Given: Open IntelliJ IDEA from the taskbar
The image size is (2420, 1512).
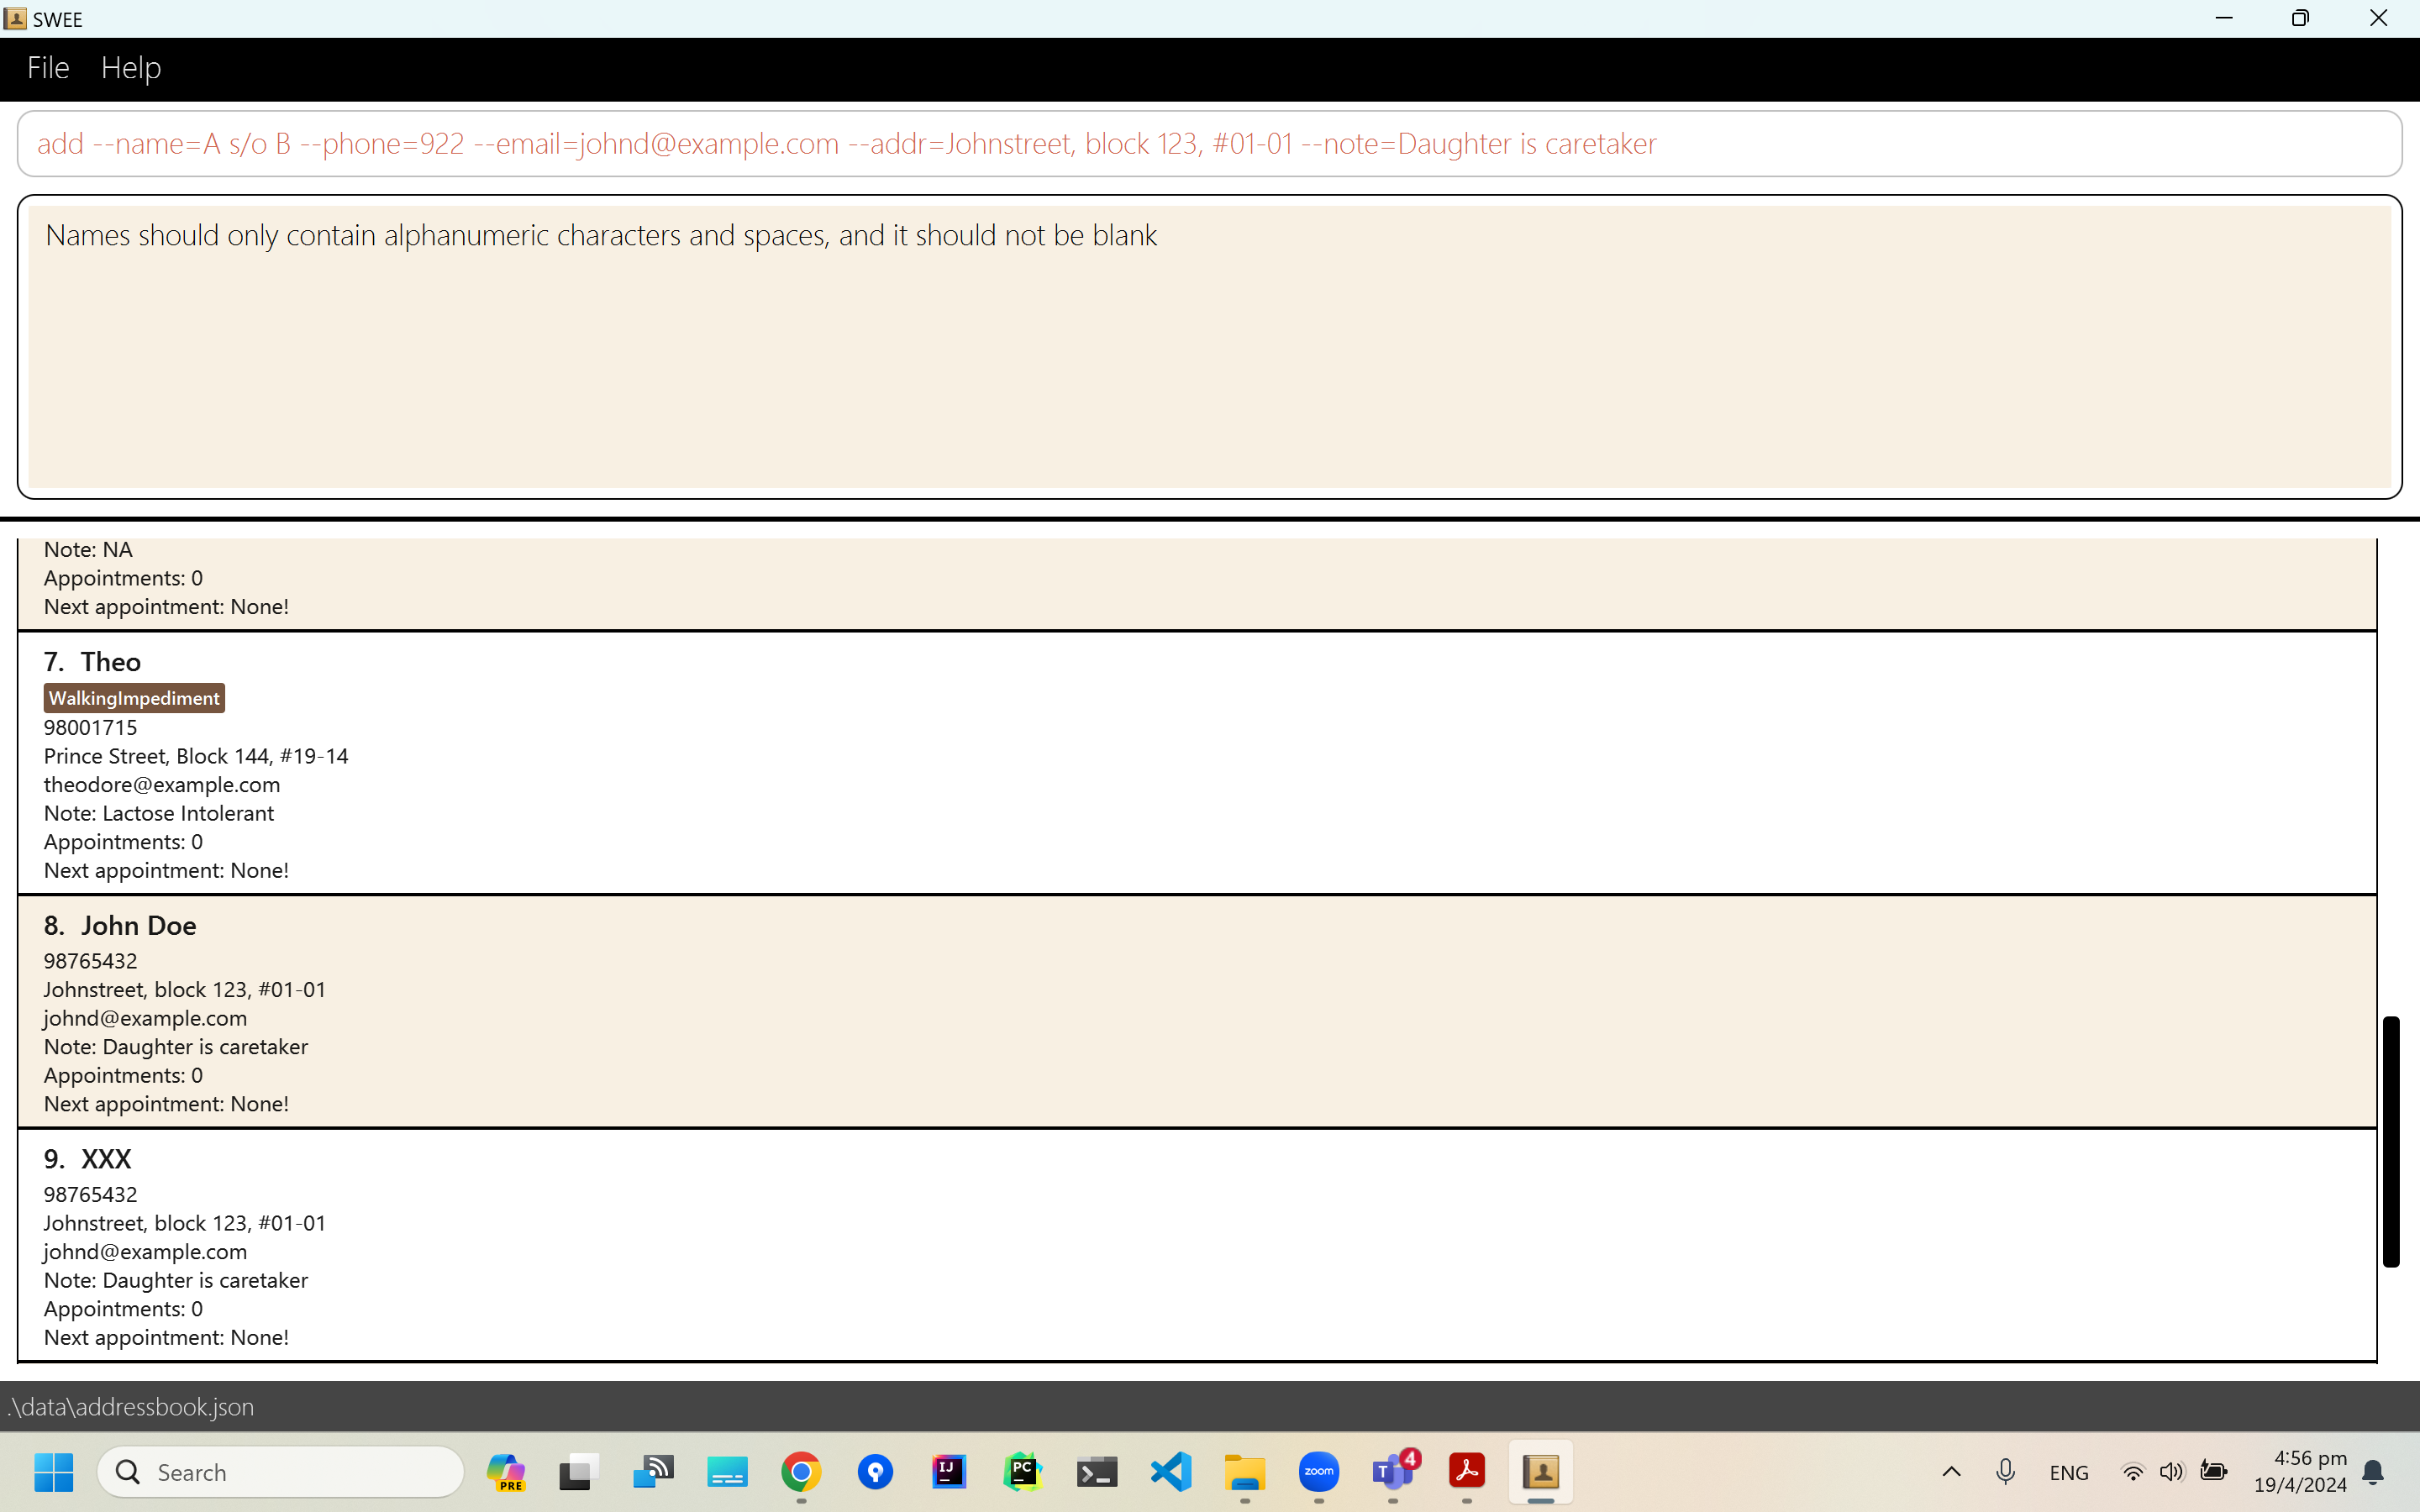Looking at the screenshot, I should point(948,1472).
